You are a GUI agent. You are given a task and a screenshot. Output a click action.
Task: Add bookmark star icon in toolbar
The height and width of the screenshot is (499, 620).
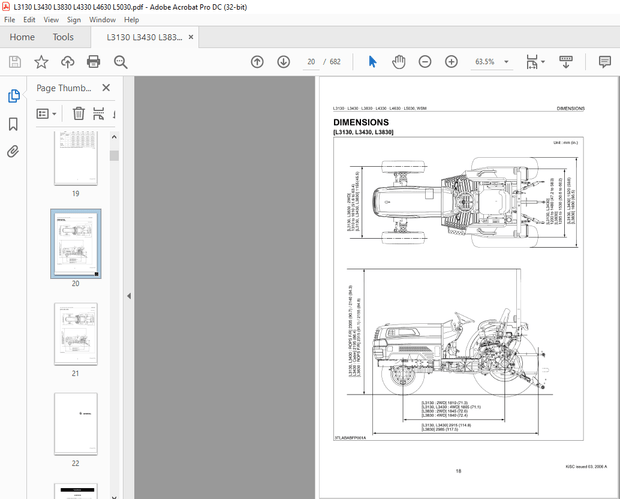pos(41,62)
